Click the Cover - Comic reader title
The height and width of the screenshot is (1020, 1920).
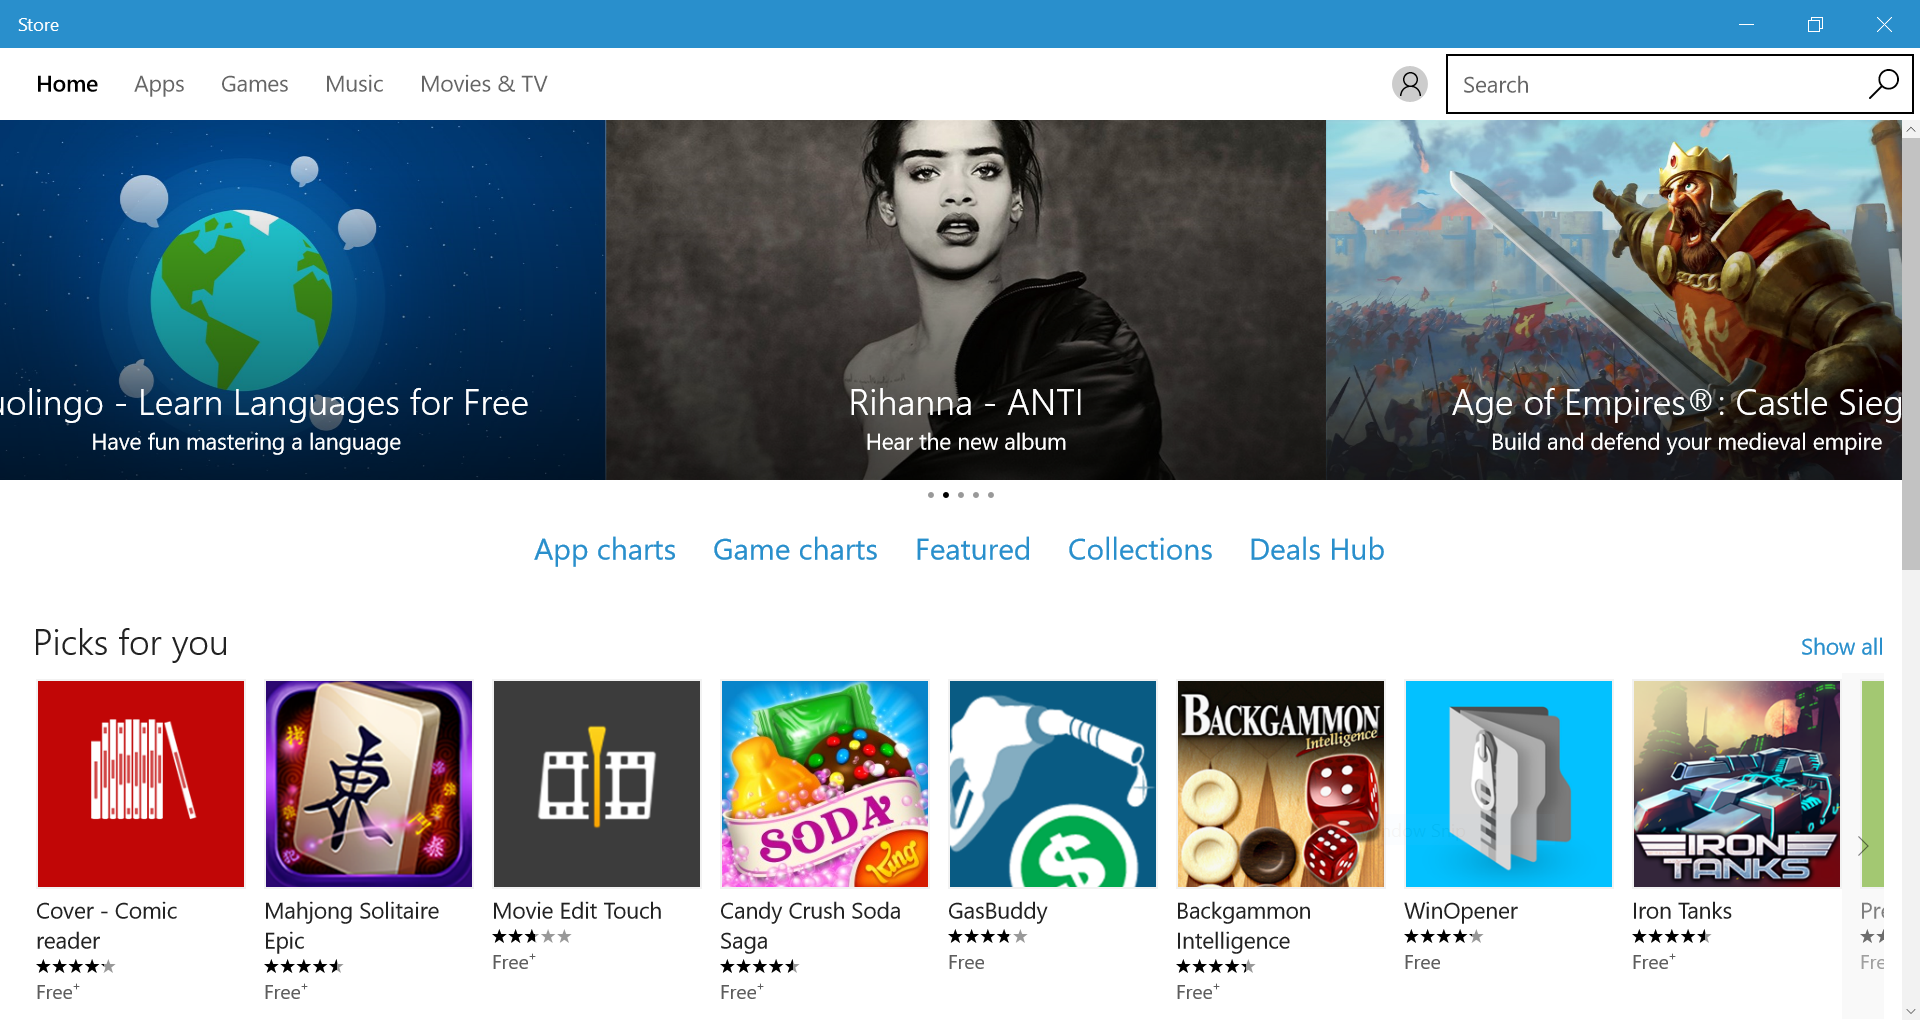pos(107,926)
